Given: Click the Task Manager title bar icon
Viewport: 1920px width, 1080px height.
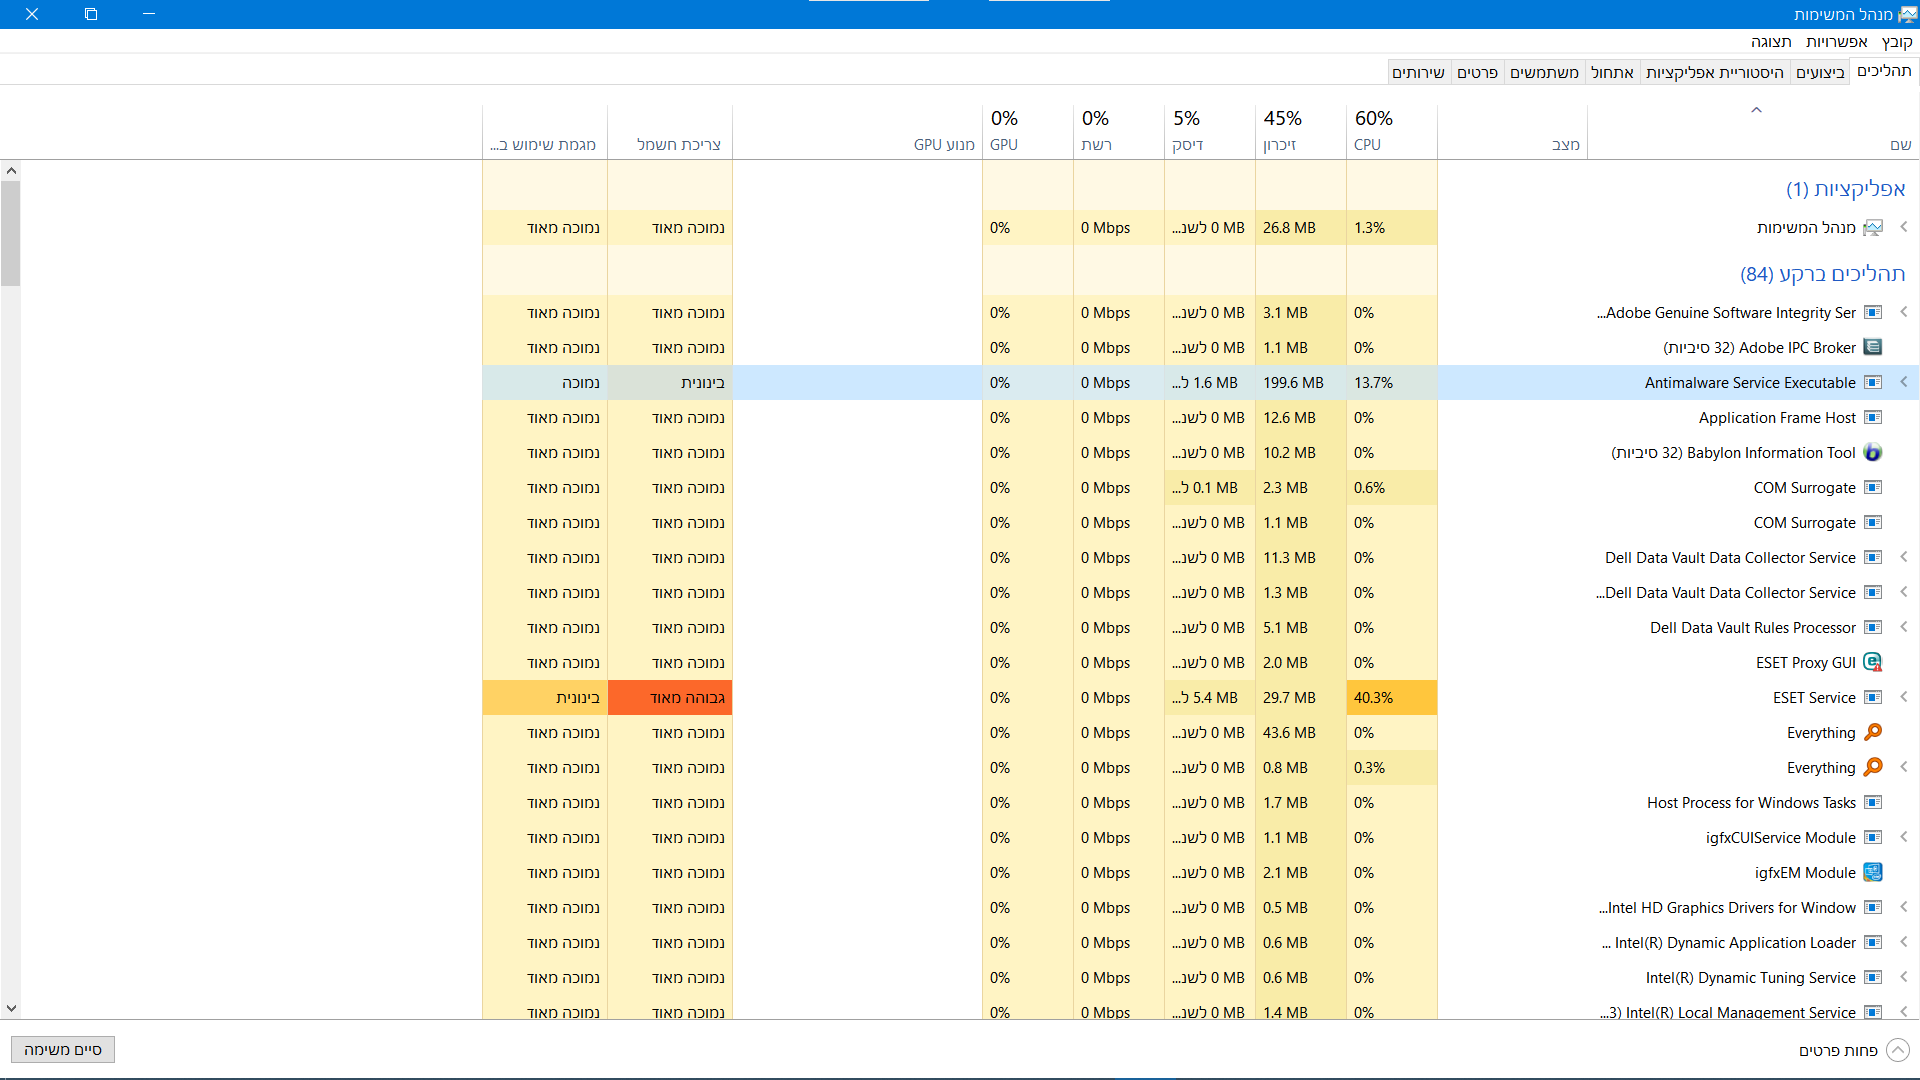Looking at the screenshot, I should coord(1908,14).
